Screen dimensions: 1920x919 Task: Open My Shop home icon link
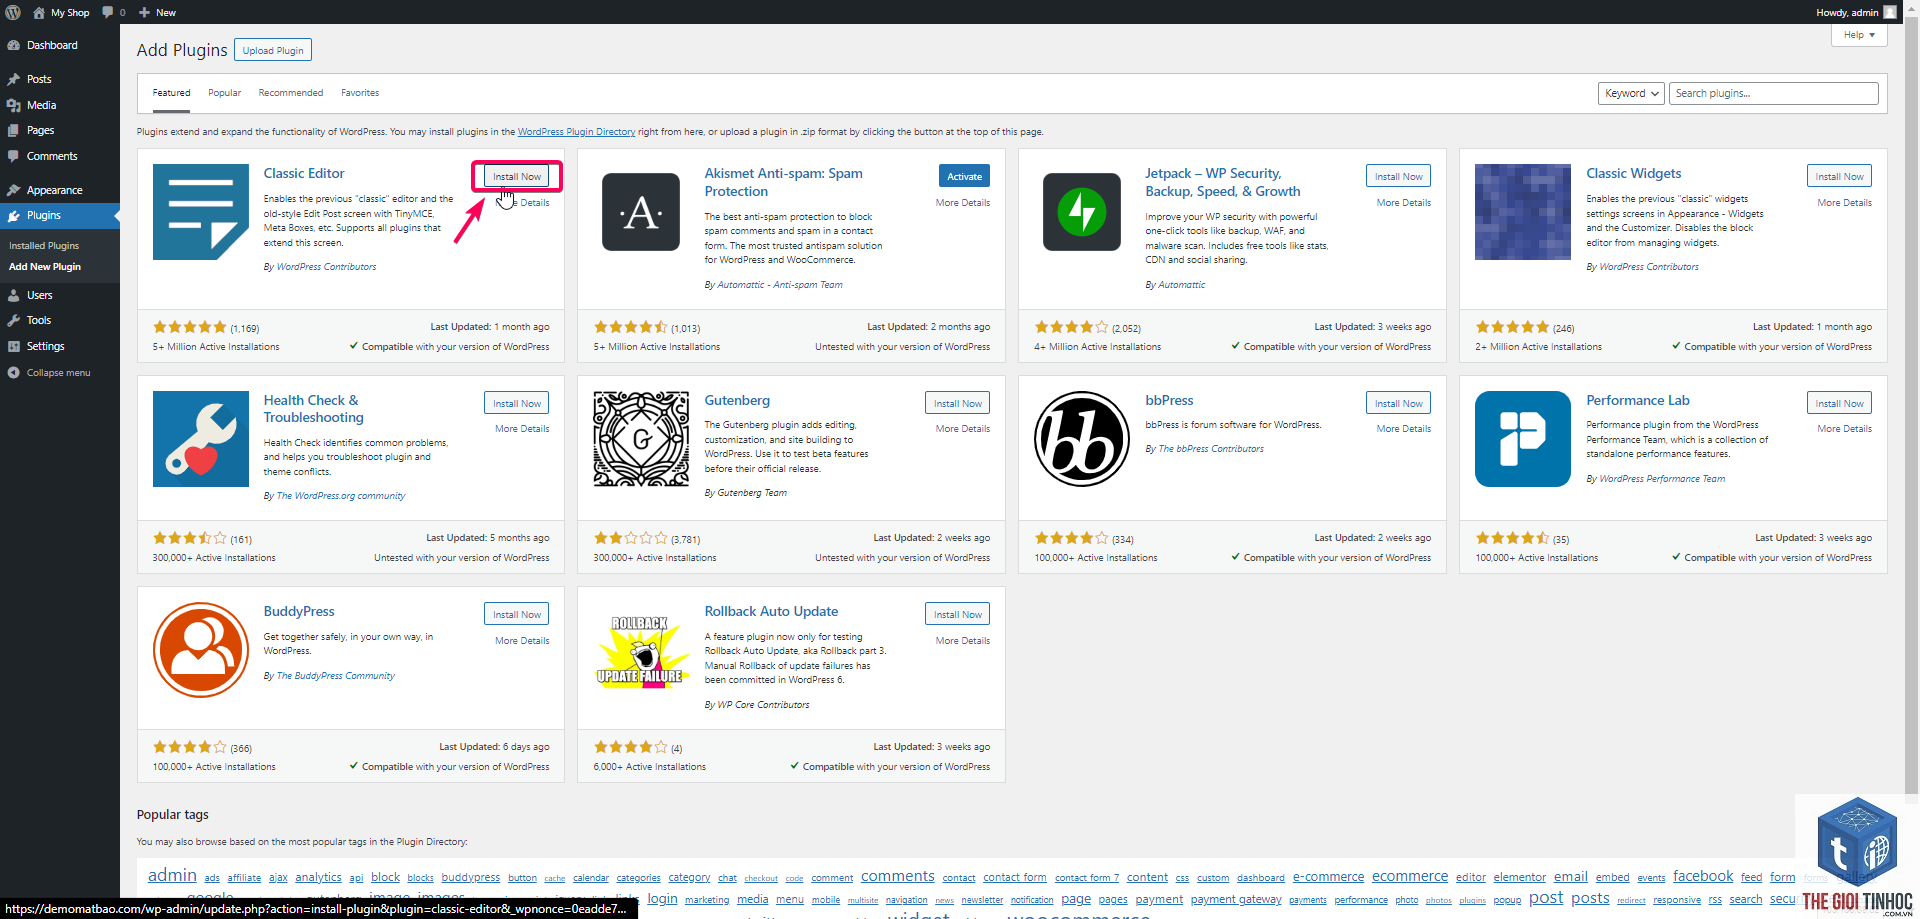(39, 12)
